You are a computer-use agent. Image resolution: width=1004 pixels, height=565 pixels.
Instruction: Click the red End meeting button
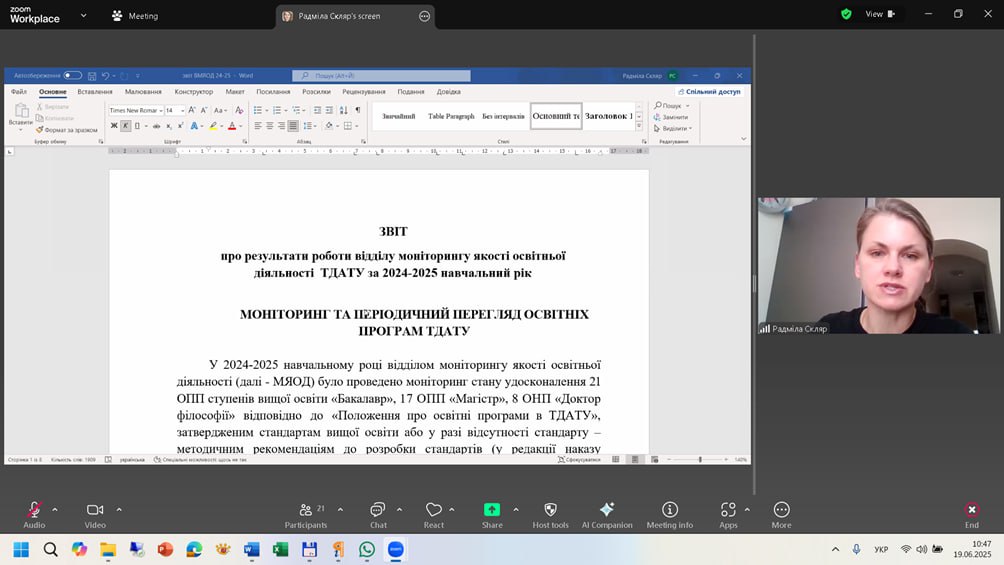point(971,510)
